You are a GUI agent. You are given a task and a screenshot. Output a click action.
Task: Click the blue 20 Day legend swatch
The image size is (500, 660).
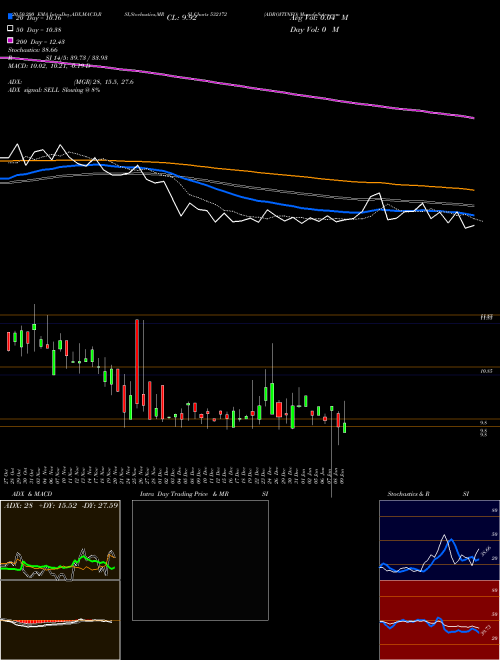(10, 17)
